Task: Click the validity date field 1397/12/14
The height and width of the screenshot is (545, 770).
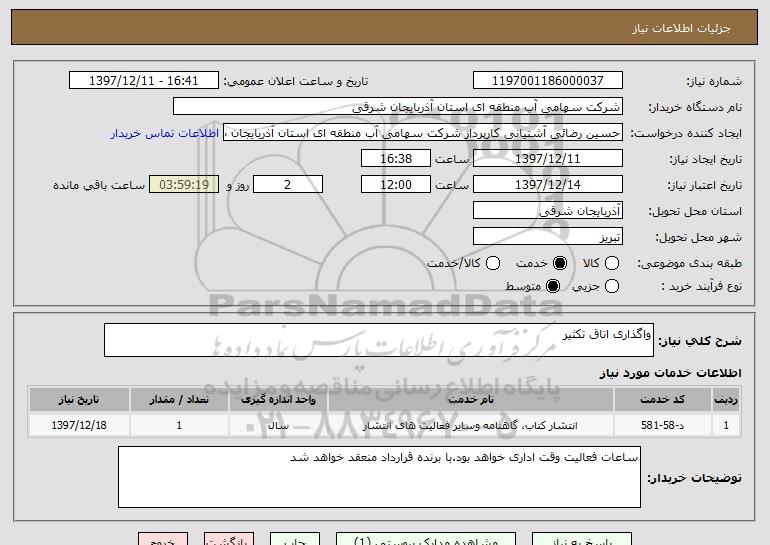Action: pos(548,185)
